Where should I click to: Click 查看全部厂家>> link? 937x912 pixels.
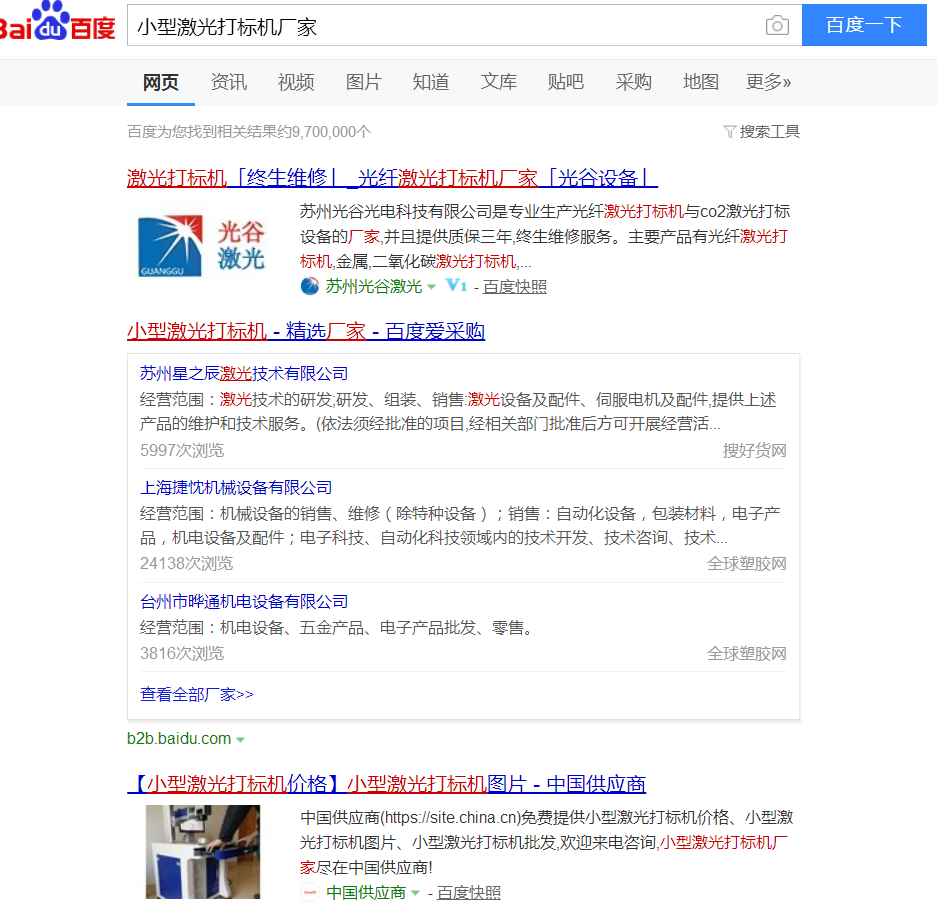click(197, 694)
